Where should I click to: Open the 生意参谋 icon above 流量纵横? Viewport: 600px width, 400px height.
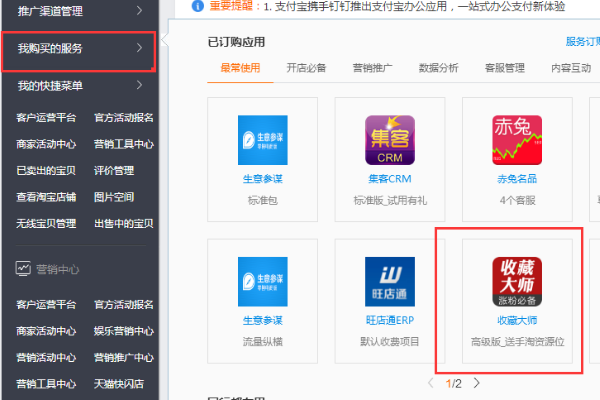[262, 282]
